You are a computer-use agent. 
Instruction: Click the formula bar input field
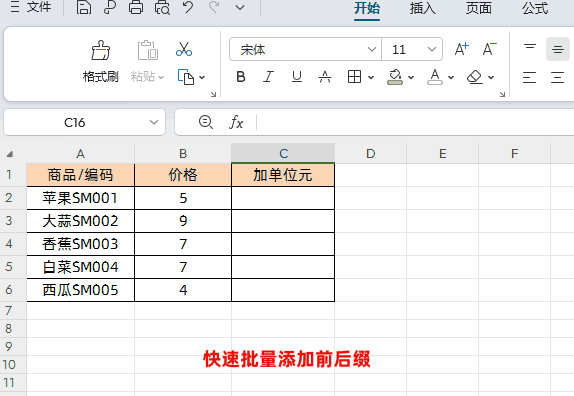415,122
